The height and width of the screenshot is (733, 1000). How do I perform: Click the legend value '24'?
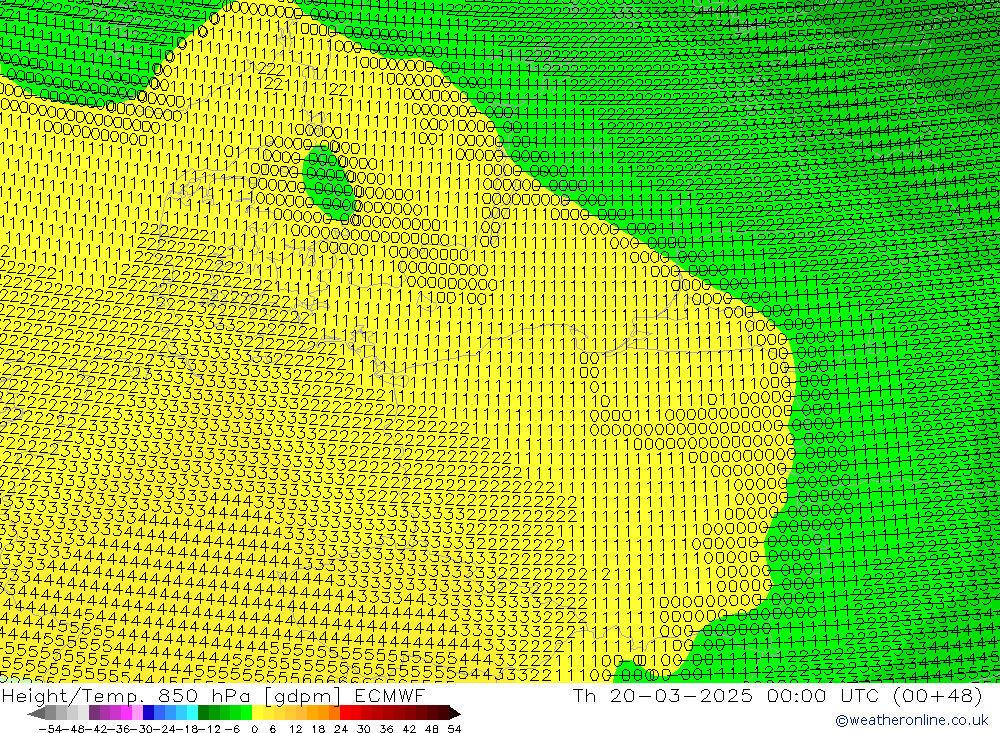coord(341,729)
